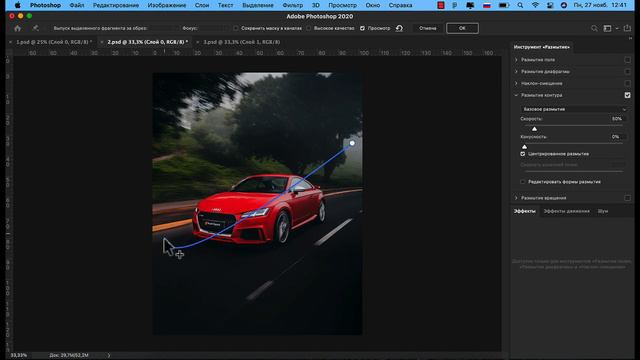The width and height of the screenshot is (640, 360).
Task: Open the 3D menu
Action: coord(316,5)
